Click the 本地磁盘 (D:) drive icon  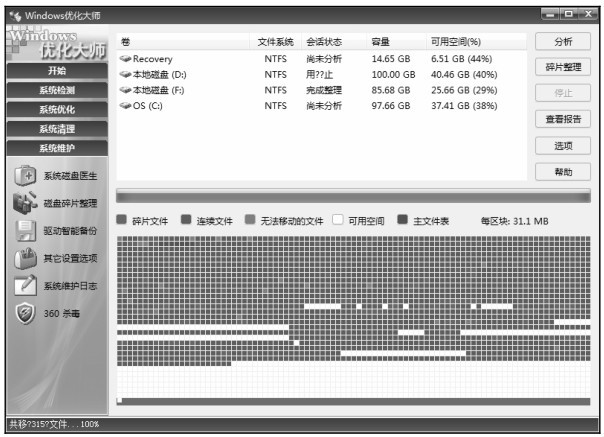point(125,74)
